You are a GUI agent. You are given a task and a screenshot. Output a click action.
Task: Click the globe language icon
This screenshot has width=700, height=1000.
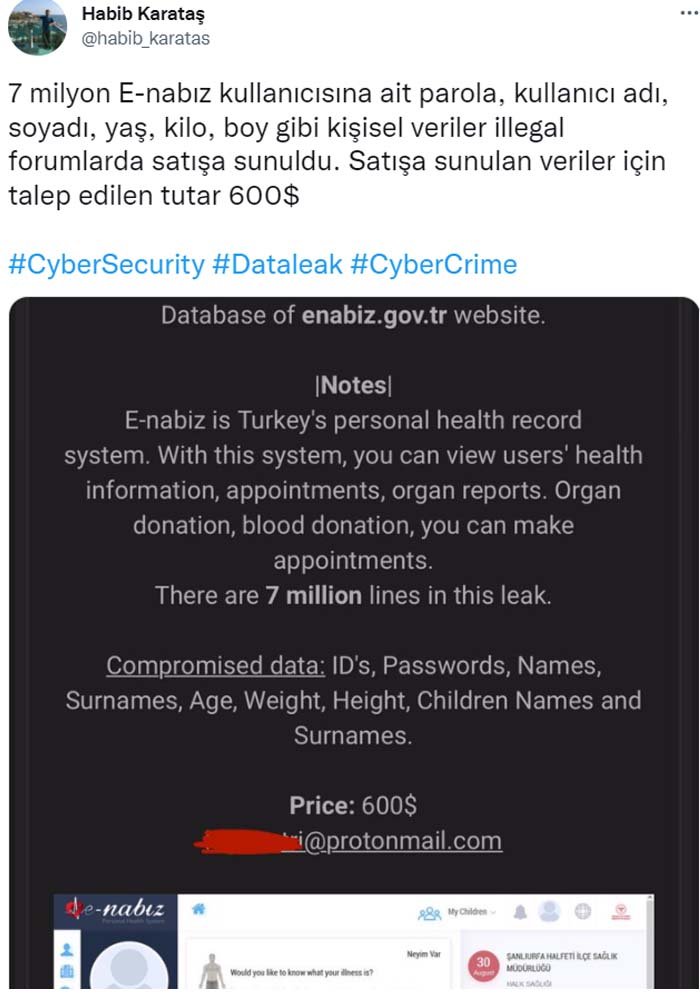click(583, 912)
